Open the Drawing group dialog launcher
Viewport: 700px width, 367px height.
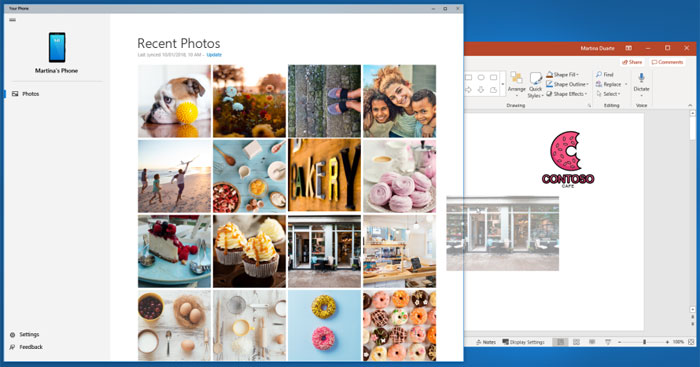(589, 106)
